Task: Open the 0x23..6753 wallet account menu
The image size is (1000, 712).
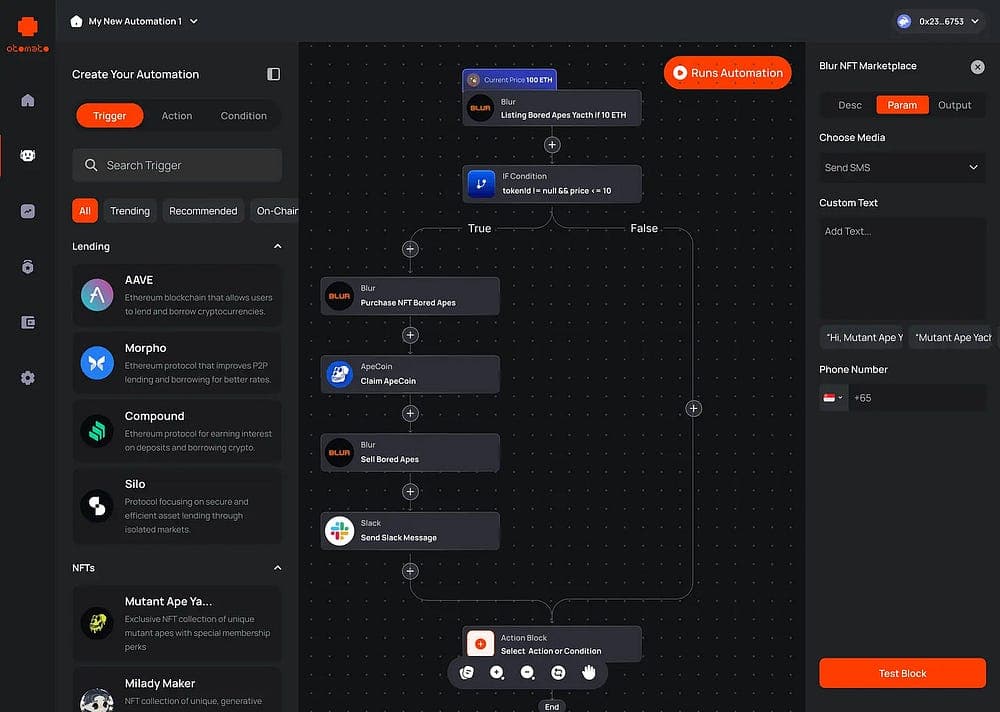Action: [938, 21]
